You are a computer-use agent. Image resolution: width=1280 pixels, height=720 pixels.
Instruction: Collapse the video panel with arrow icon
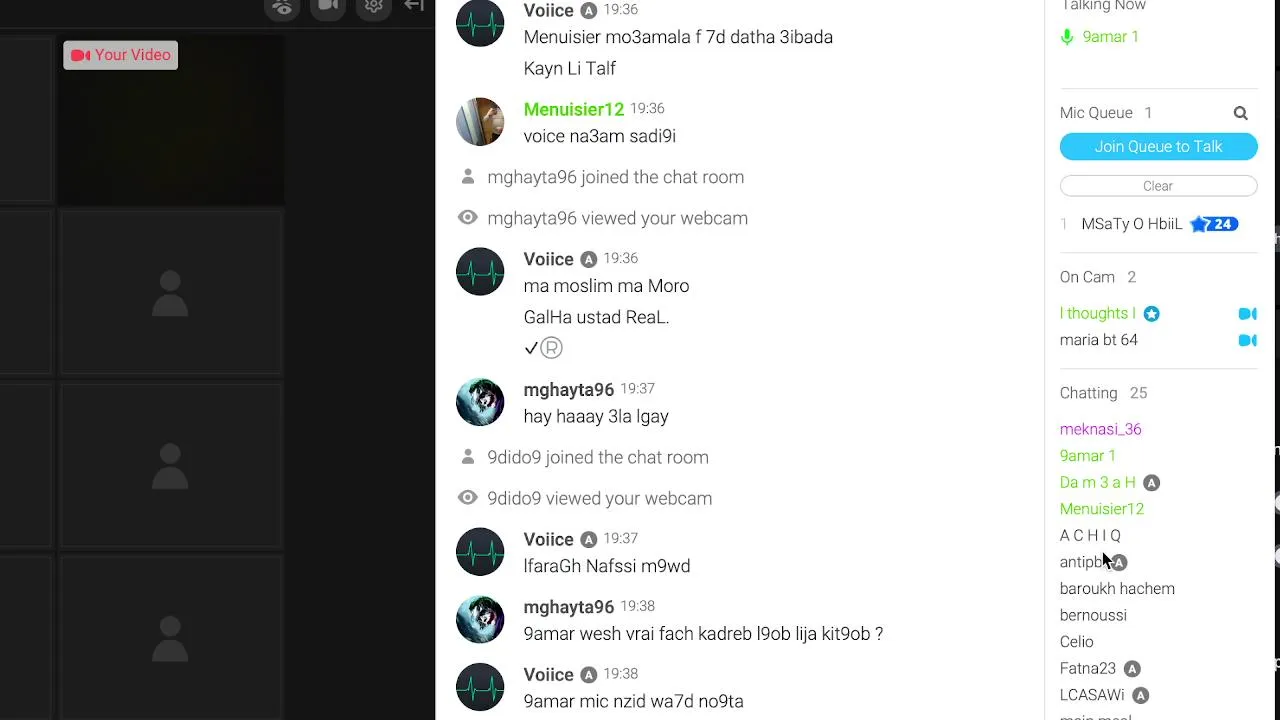(x=414, y=6)
